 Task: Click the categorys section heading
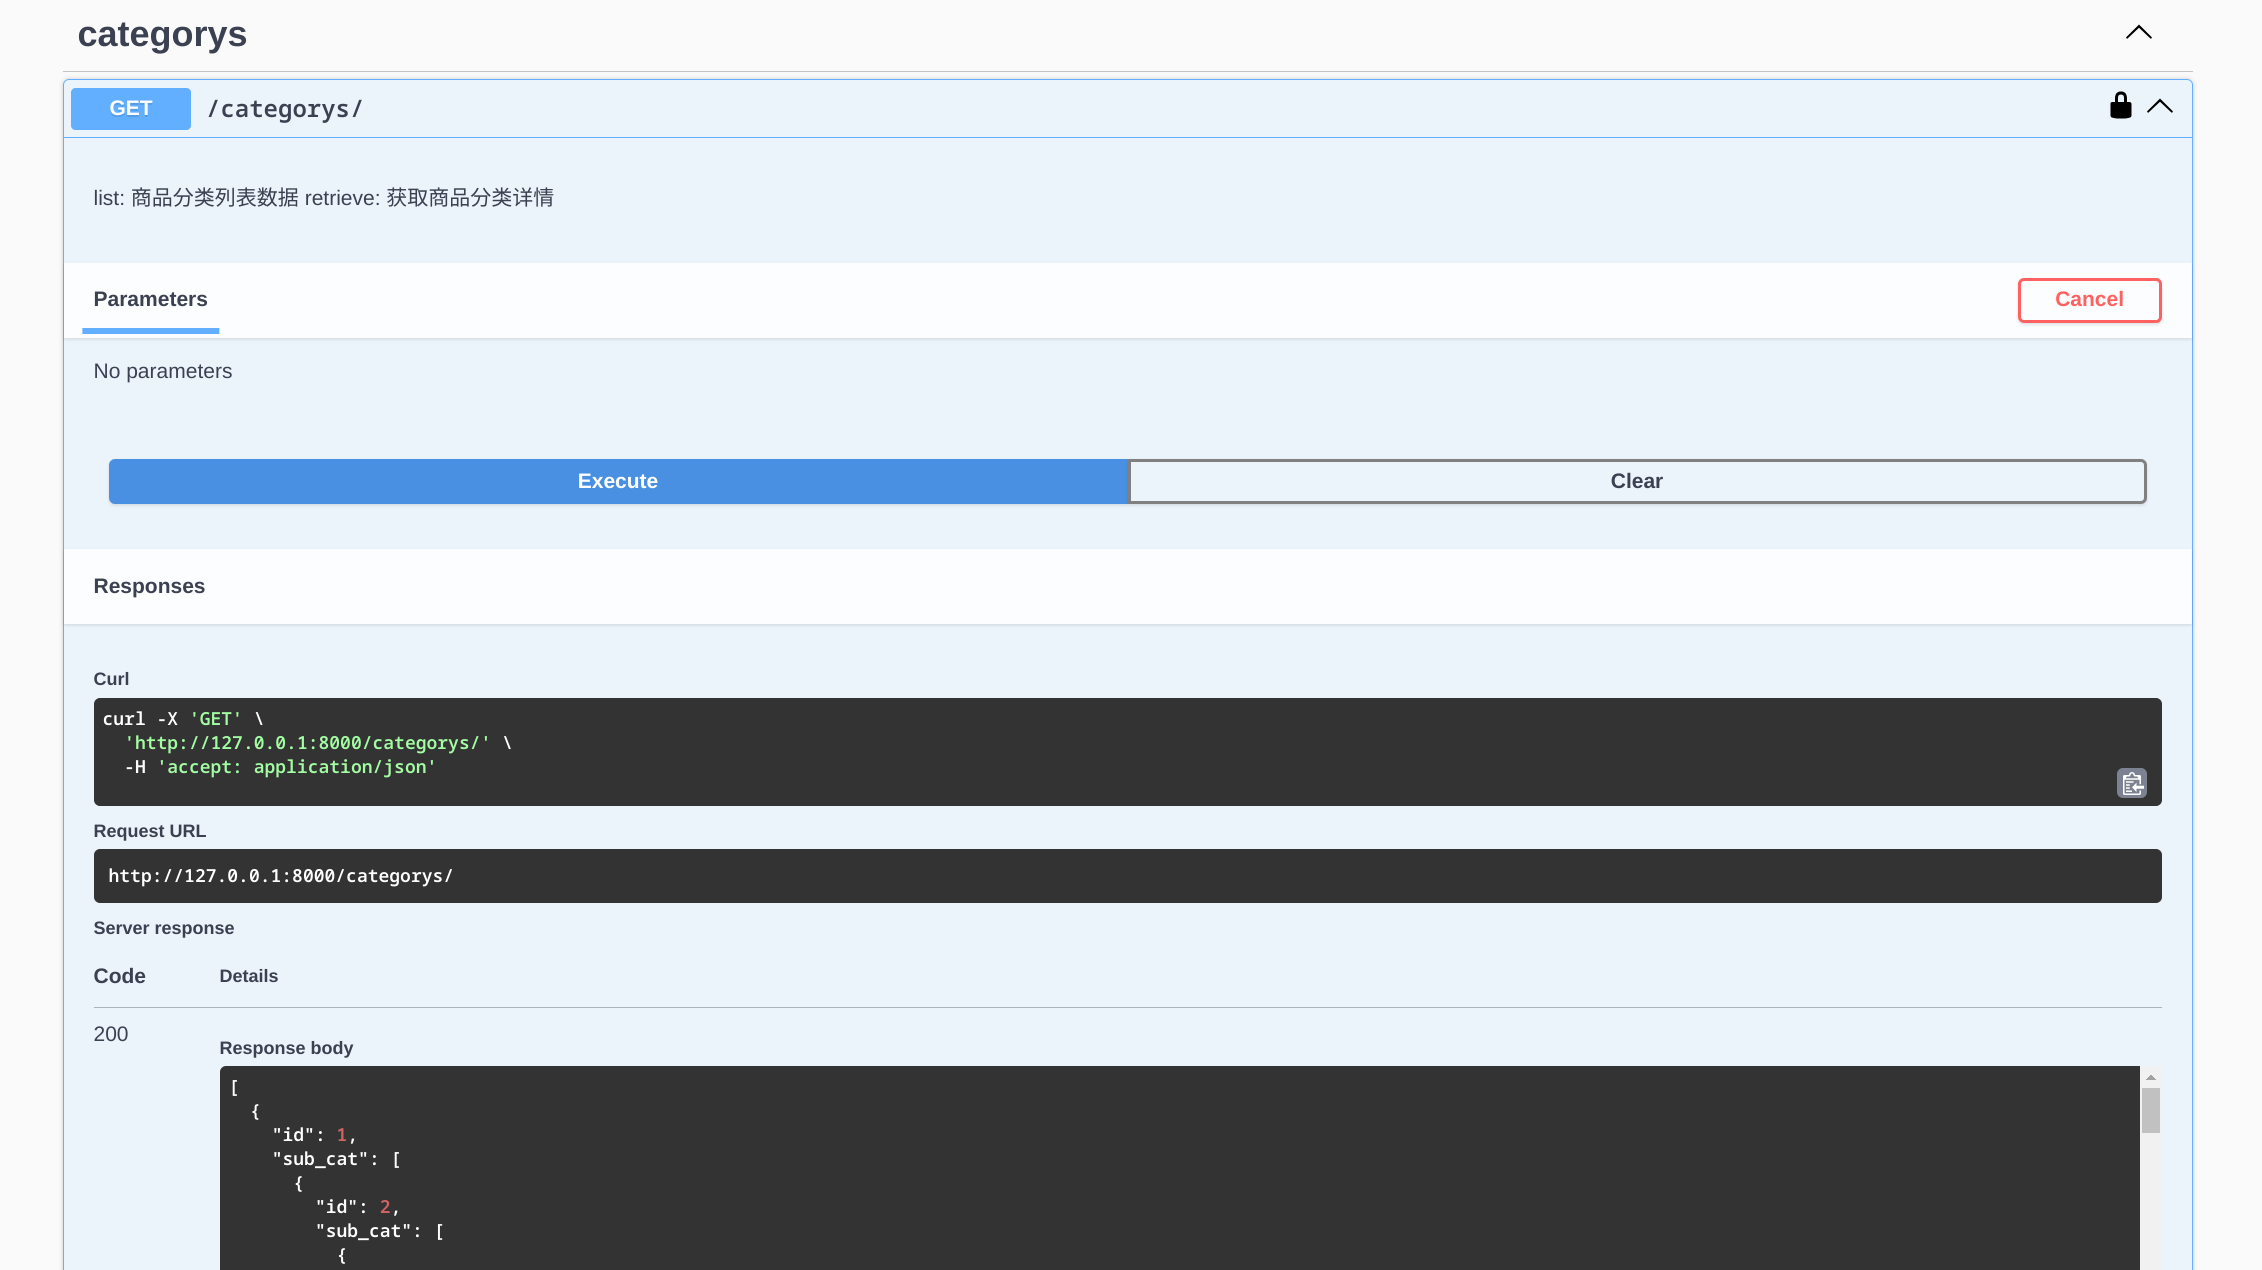click(162, 35)
